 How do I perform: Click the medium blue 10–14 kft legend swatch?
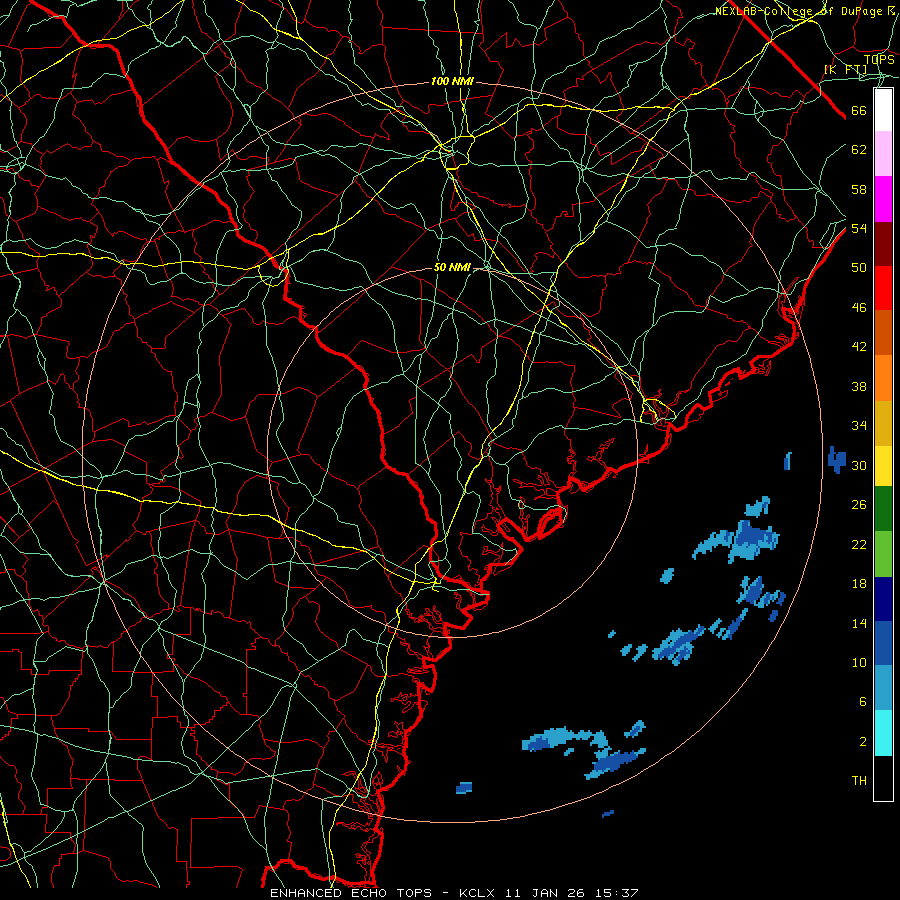[883, 643]
